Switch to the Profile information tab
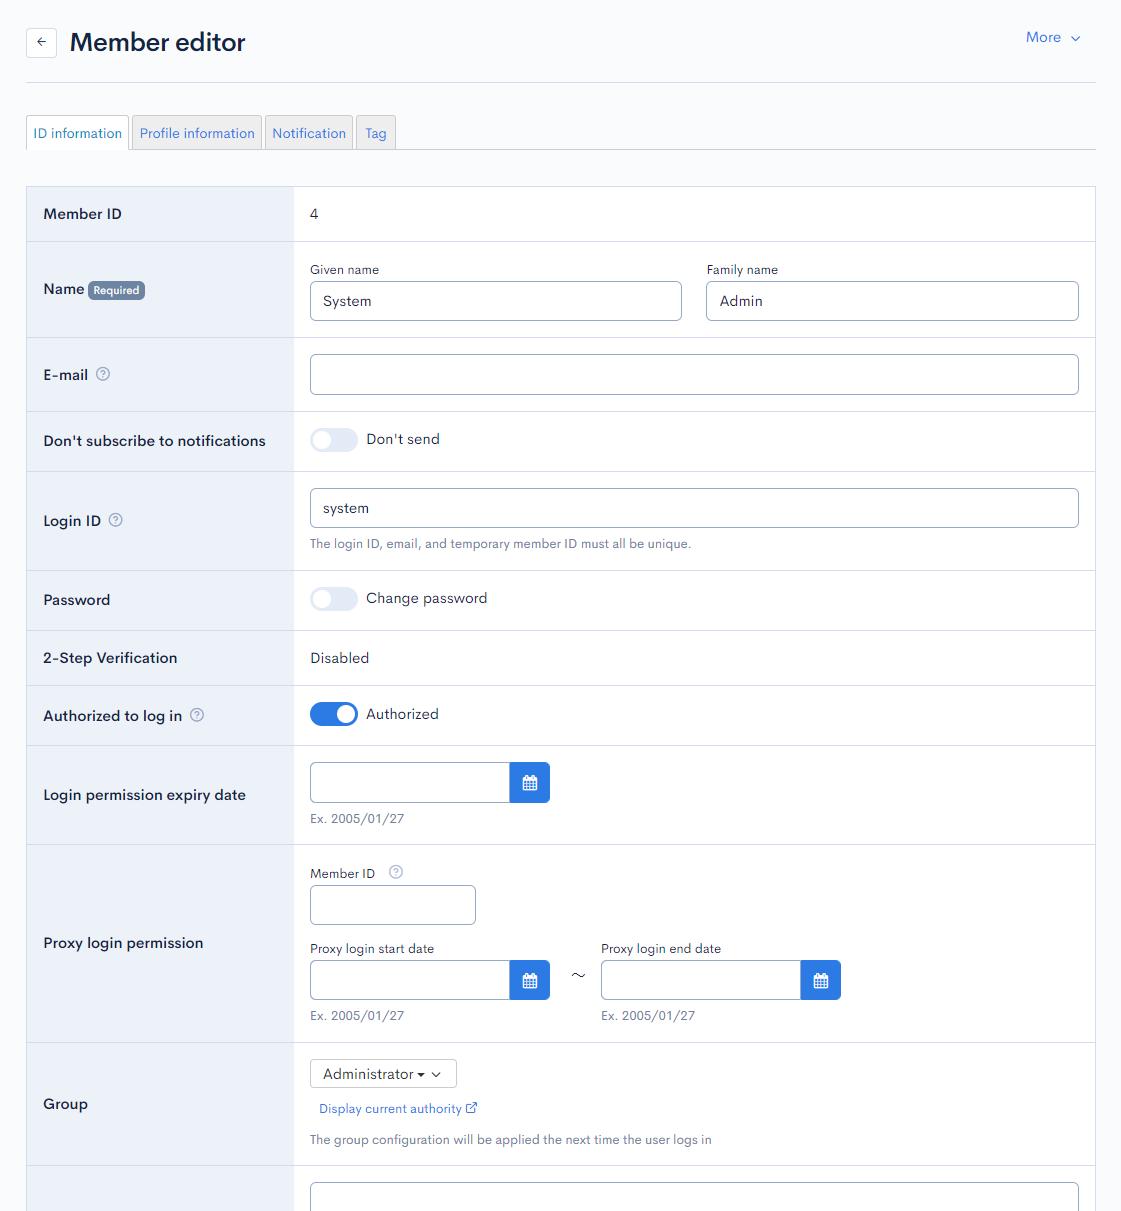This screenshot has width=1121, height=1211. tap(196, 132)
